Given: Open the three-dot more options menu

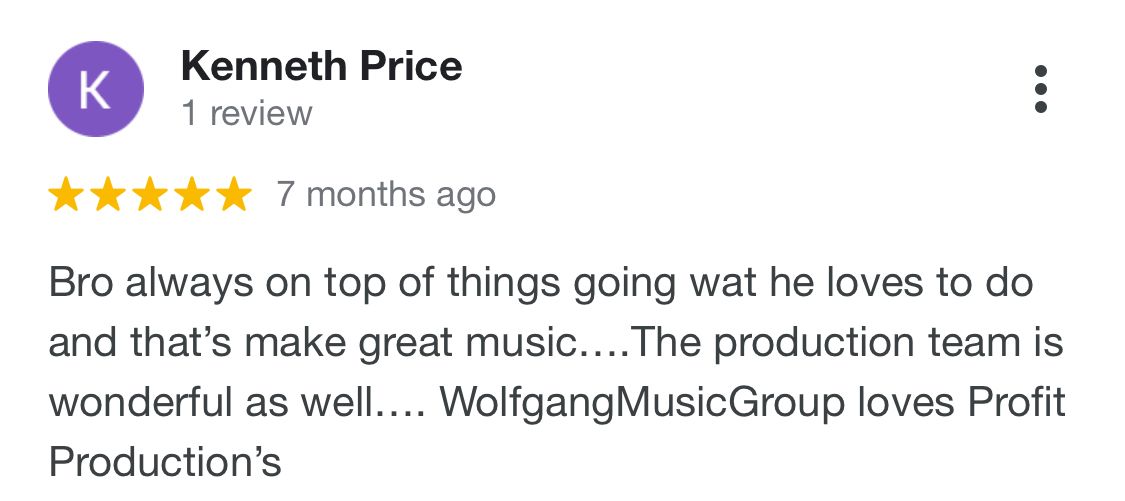Looking at the screenshot, I should [x=1040, y=90].
